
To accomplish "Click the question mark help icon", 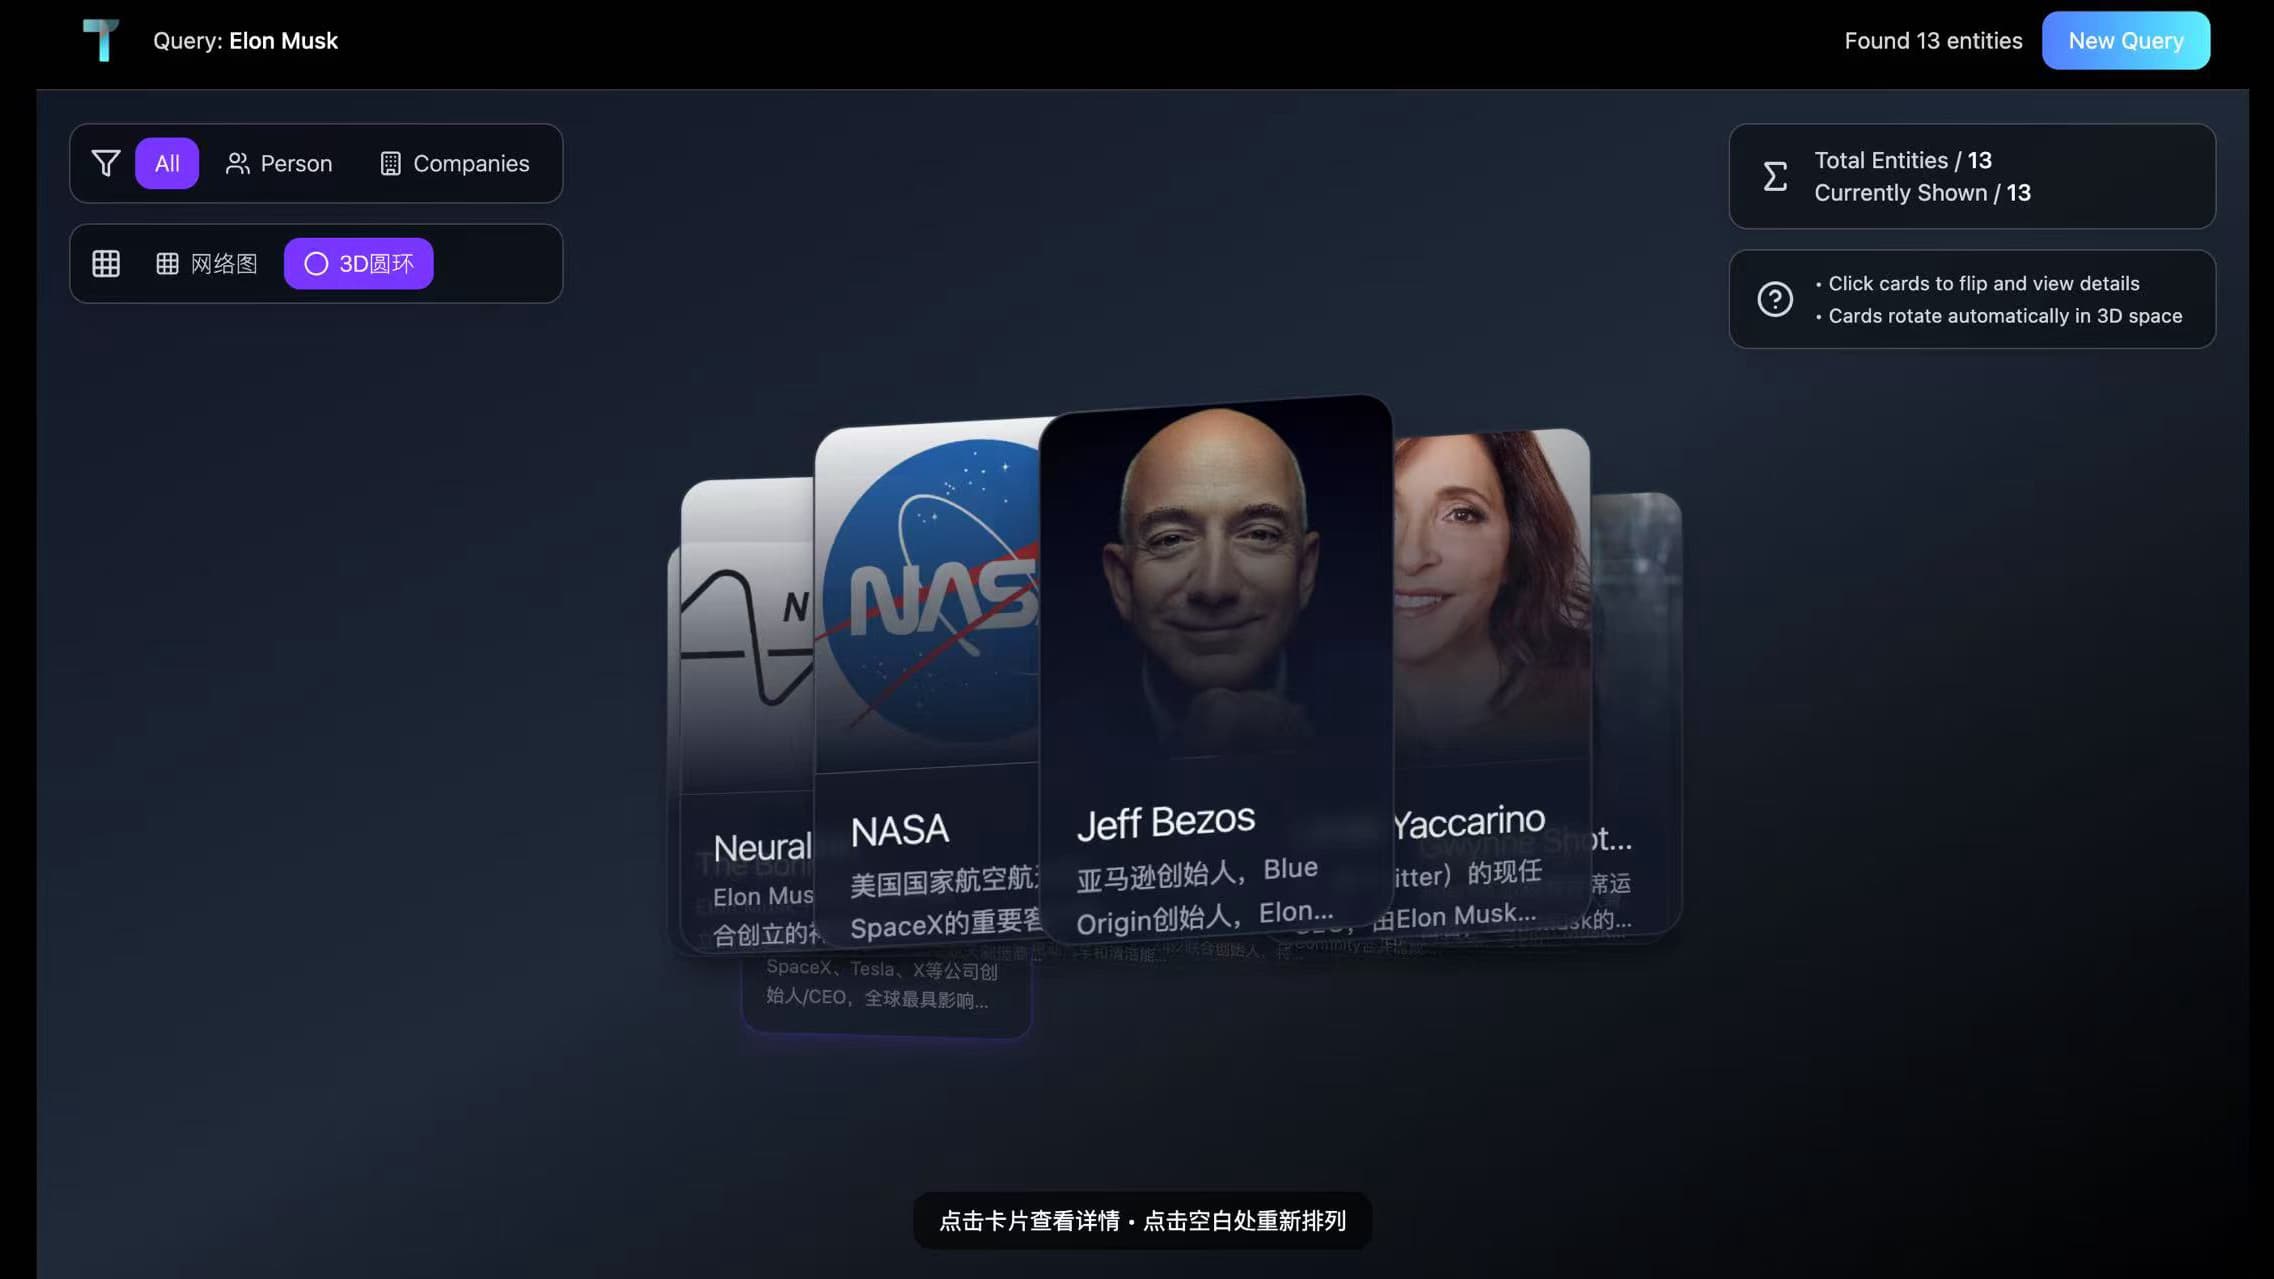I will point(1775,299).
